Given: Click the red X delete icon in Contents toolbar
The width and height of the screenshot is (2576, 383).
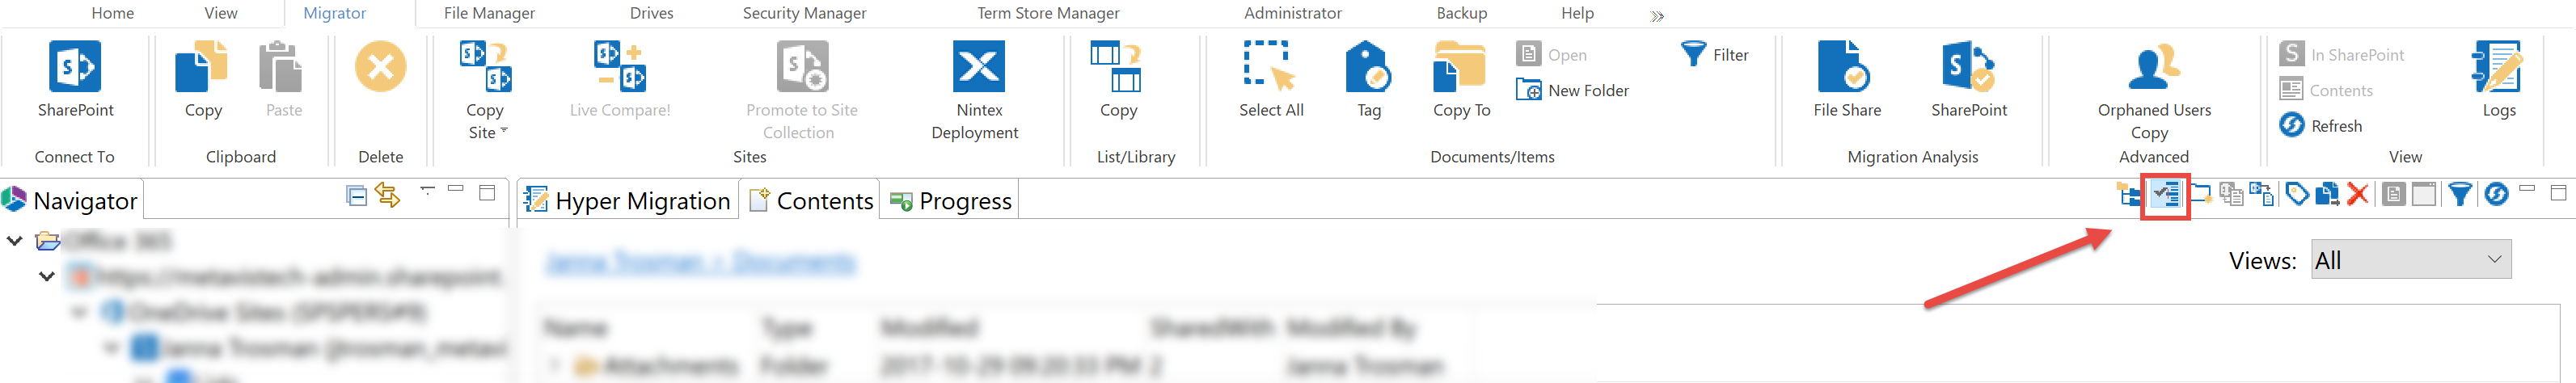Looking at the screenshot, I should tap(2357, 194).
